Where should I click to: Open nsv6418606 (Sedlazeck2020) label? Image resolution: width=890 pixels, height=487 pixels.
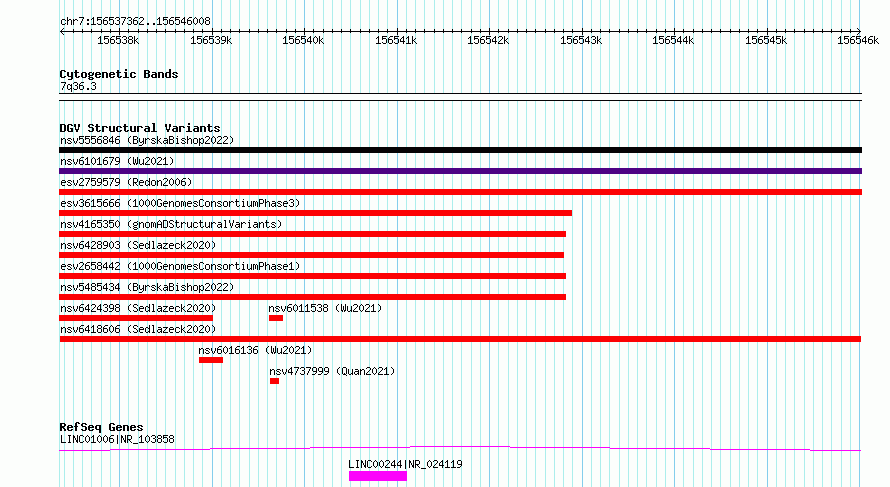pos(138,329)
